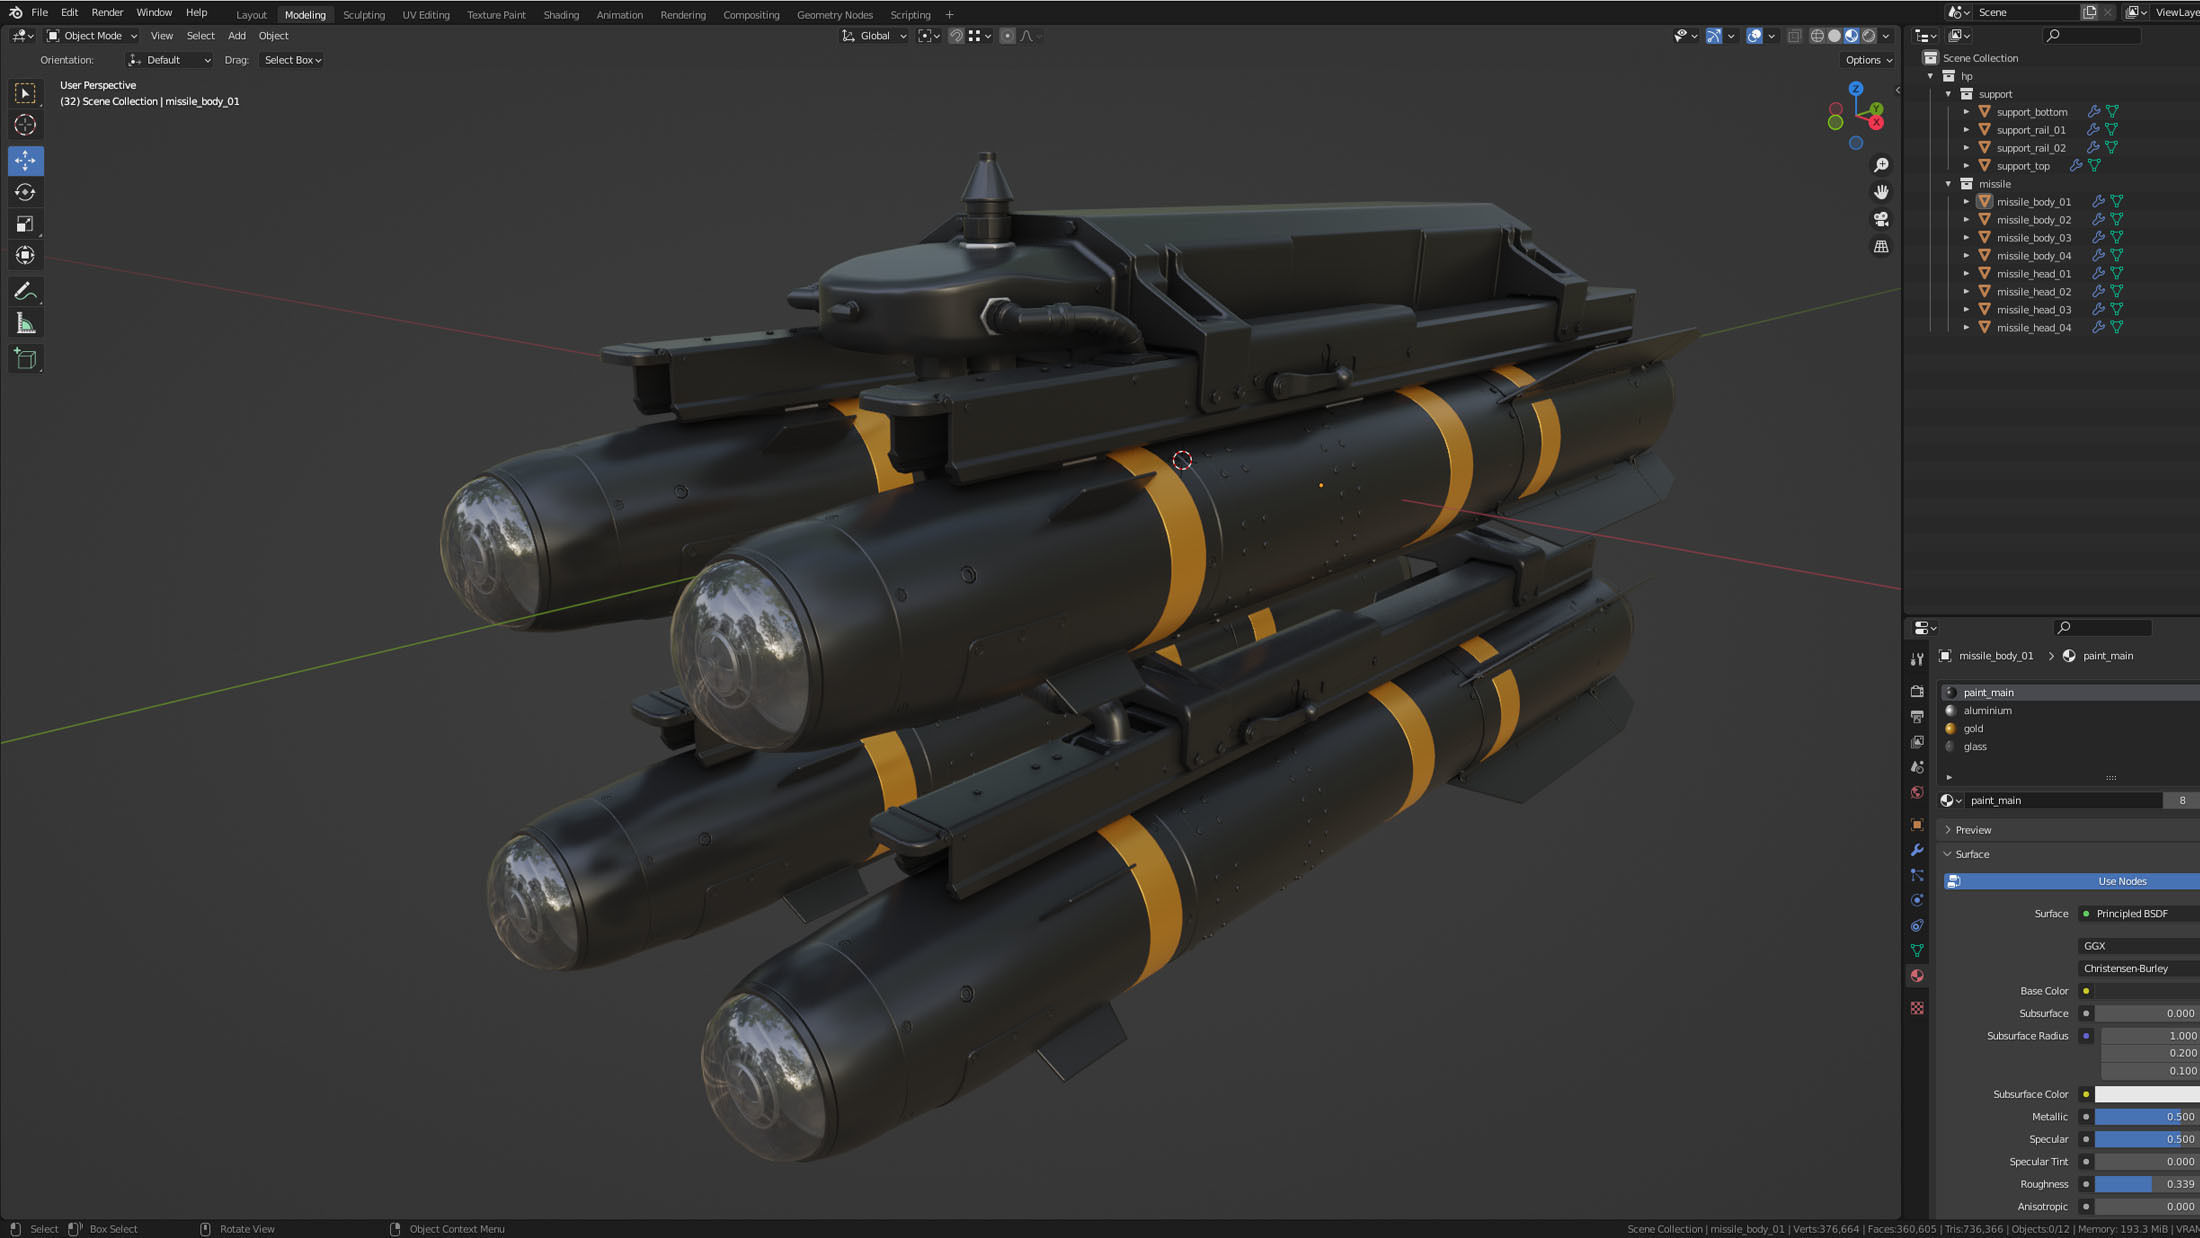Viewport: 2200px width, 1238px height.
Task: Open the Tool properties tab
Action: [1917, 659]
